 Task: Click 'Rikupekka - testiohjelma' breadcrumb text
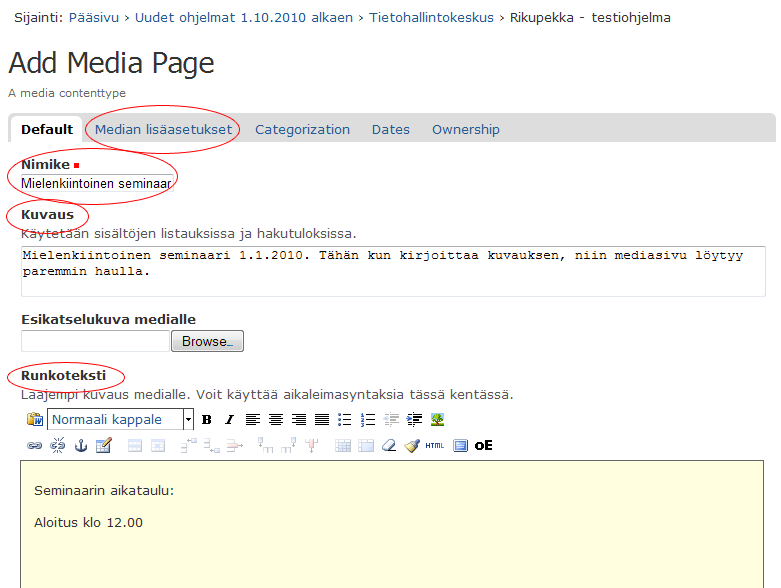pyautogui.click(x=590, y=17)
